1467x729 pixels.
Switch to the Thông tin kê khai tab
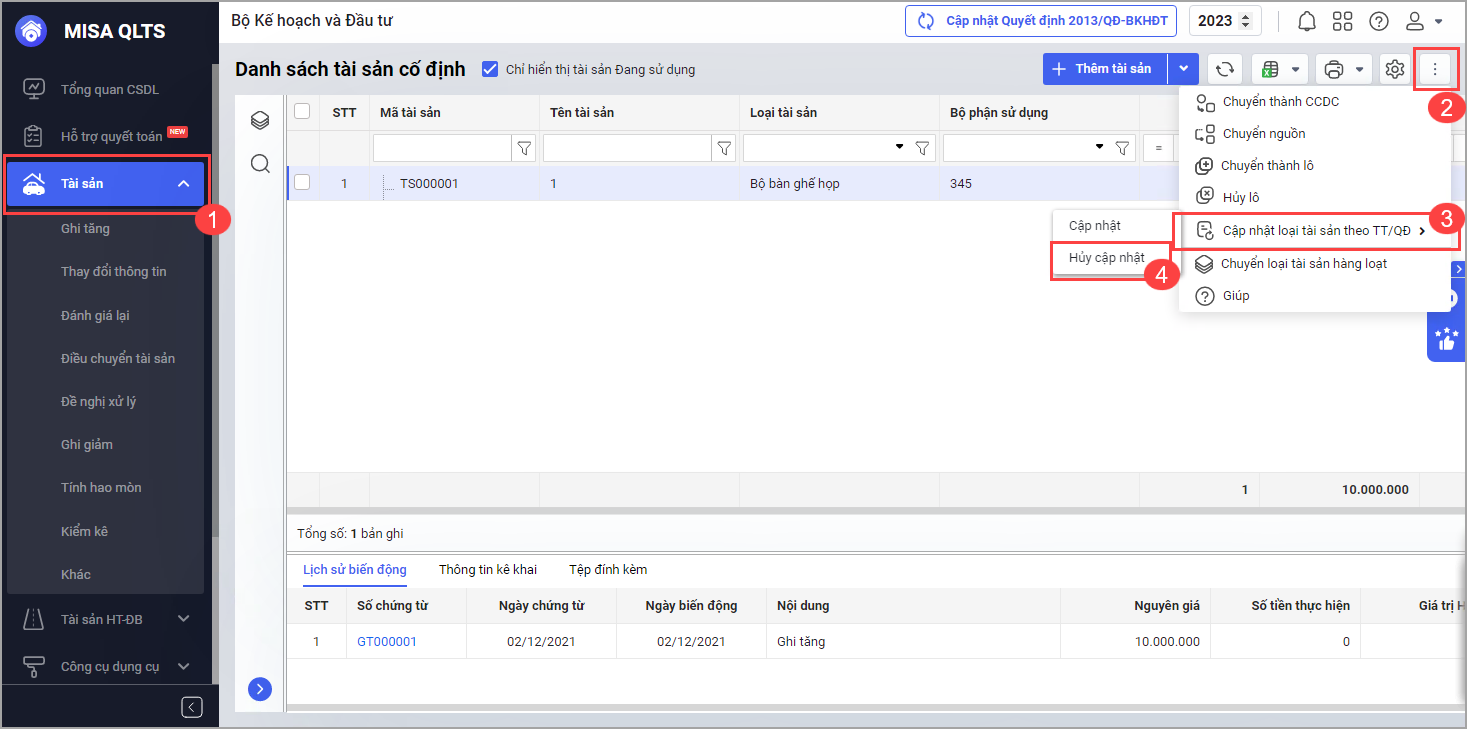pyautogui.click(x=487, y=570)
